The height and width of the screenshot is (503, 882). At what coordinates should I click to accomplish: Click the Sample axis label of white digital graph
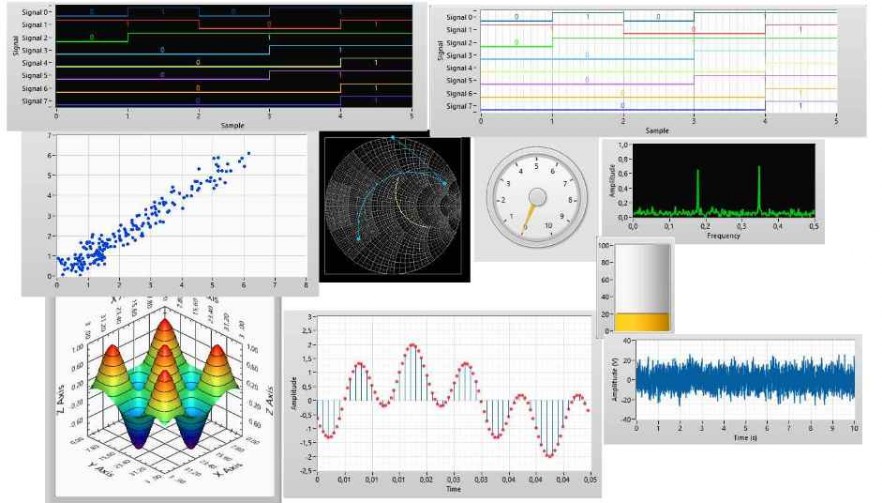point(657,131)
